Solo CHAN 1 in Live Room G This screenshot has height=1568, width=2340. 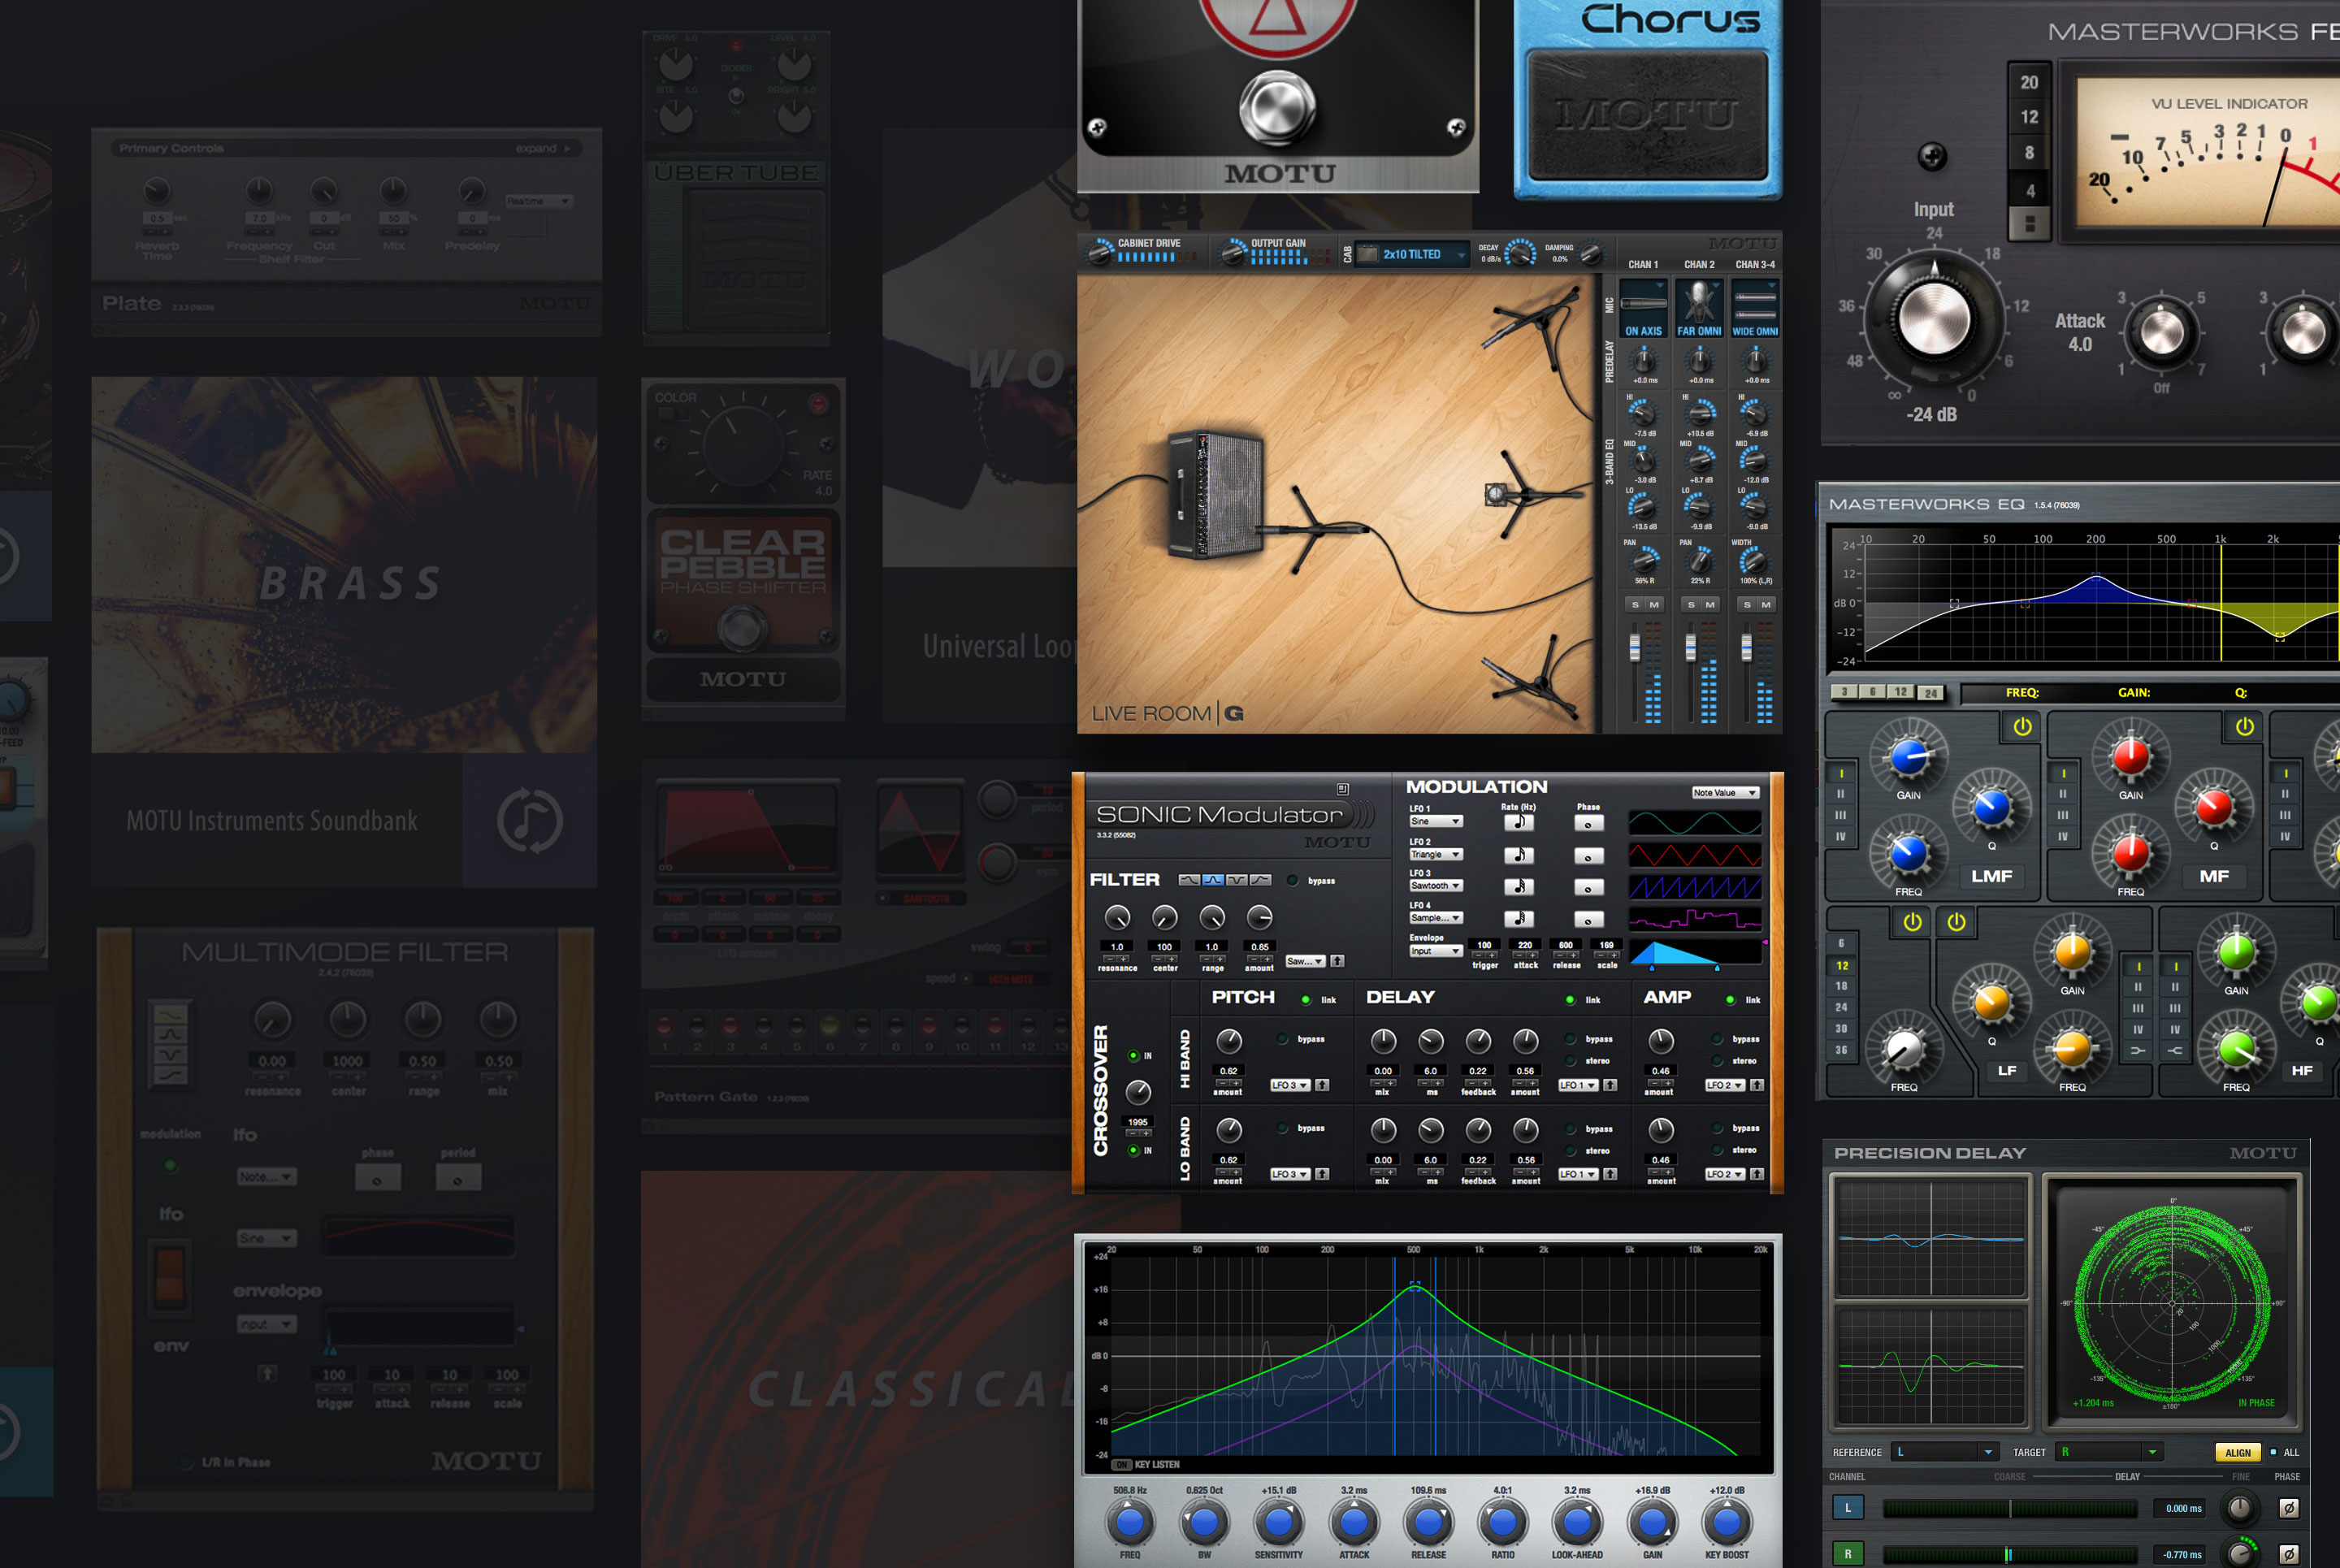tap(1635, 605)
